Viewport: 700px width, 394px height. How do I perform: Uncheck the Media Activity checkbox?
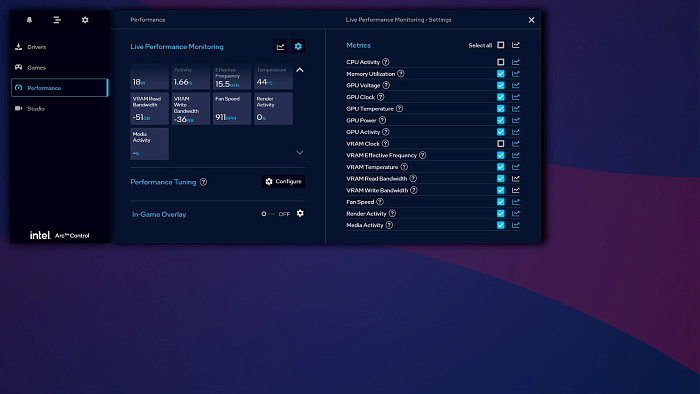500,225
